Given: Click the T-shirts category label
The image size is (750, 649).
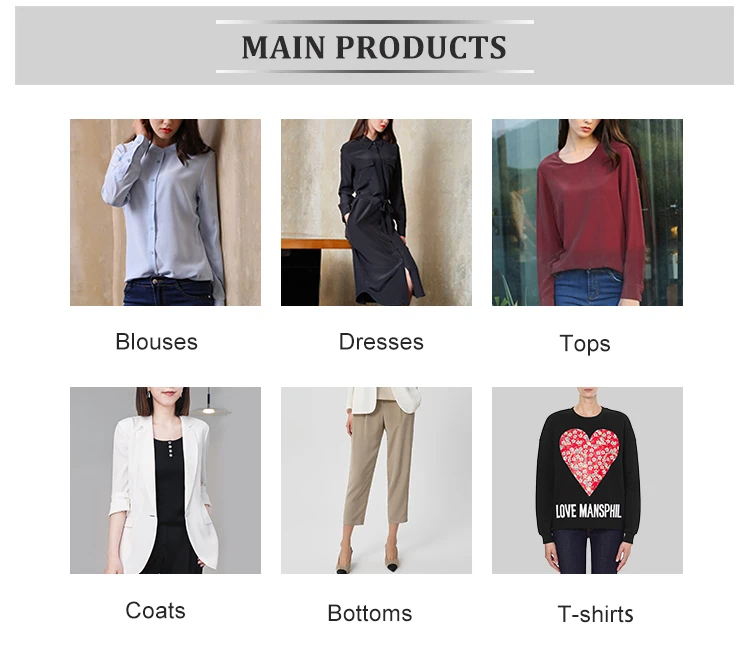Looking at the screenshot, I should pos(596,614).
